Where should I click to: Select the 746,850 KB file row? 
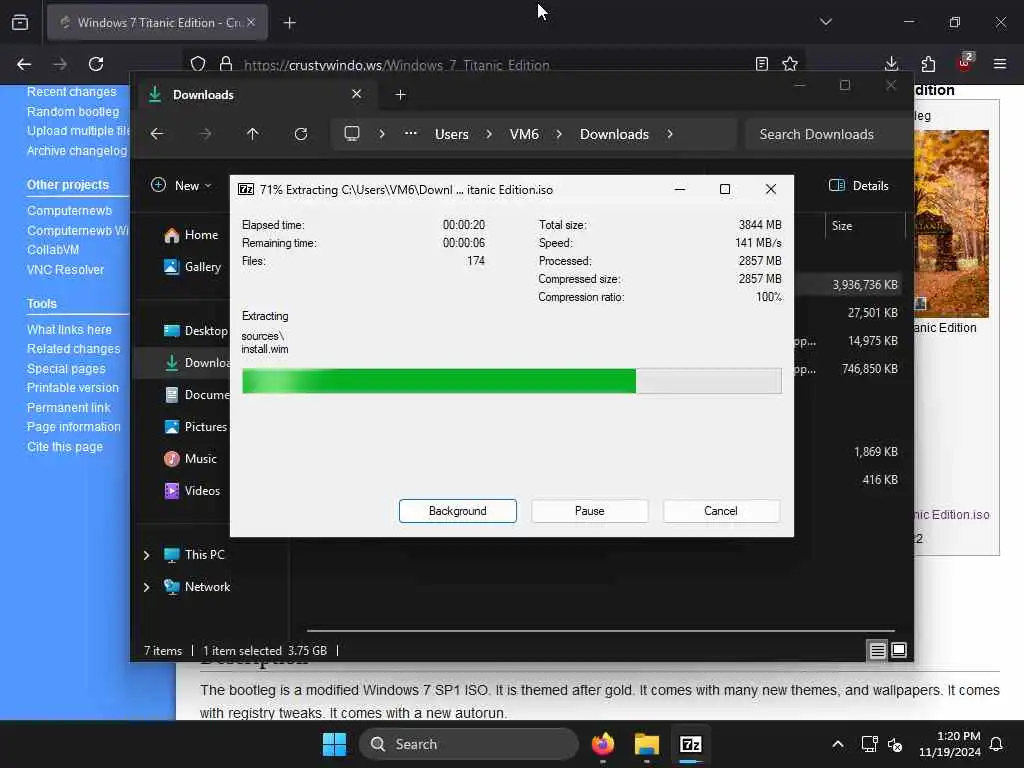click(869, 369)
